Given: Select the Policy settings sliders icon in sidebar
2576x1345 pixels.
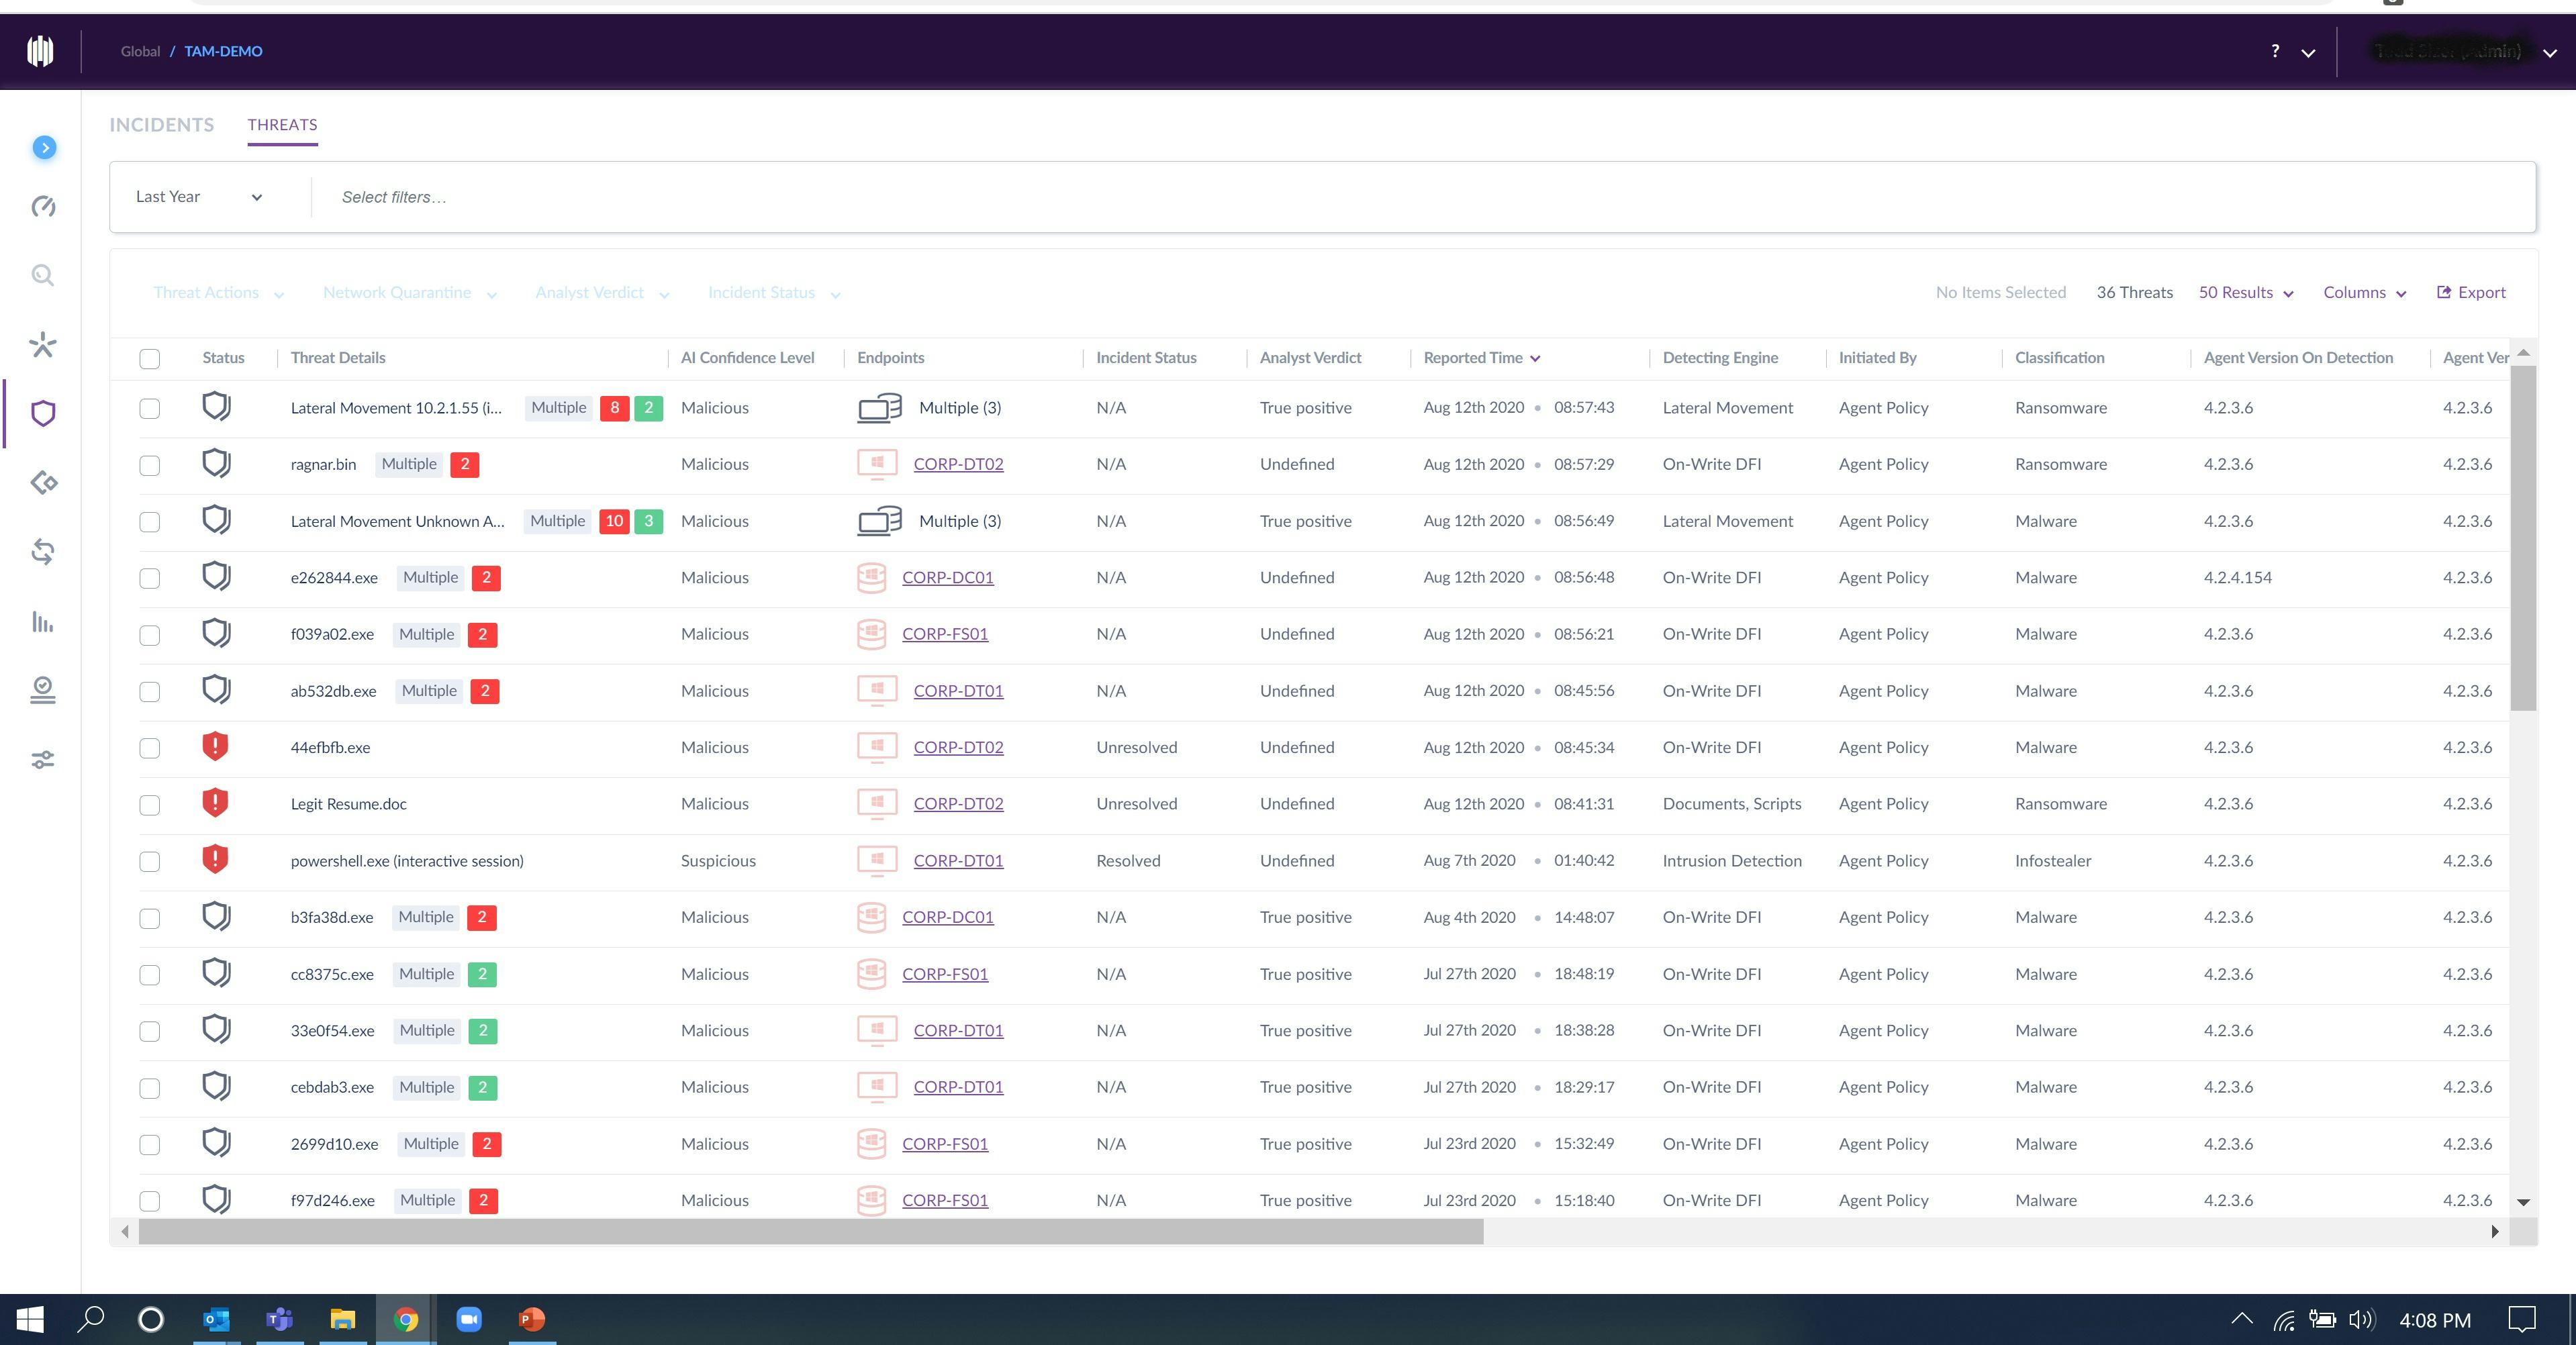Looking at the screenshot, I should [x=42, y=760].
